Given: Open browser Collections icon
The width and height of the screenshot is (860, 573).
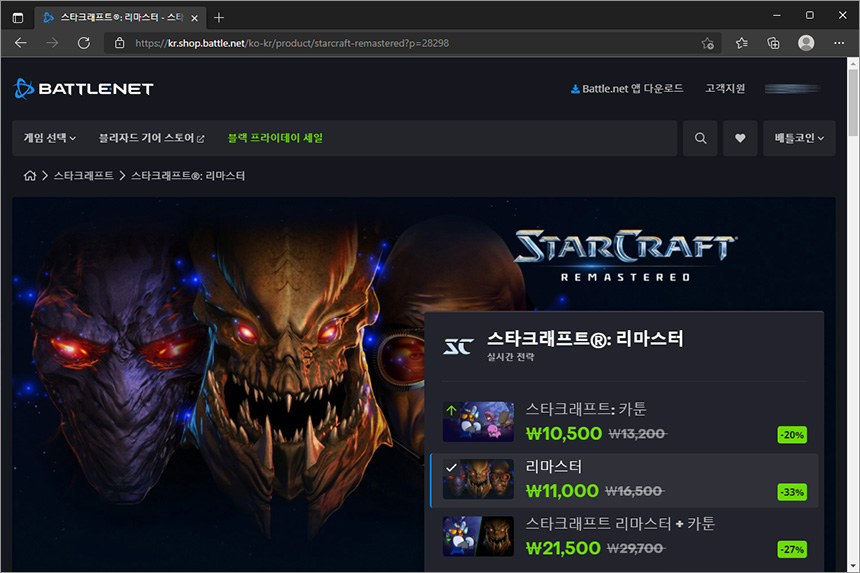Looking at the screenshot, I should click(773, 43).
